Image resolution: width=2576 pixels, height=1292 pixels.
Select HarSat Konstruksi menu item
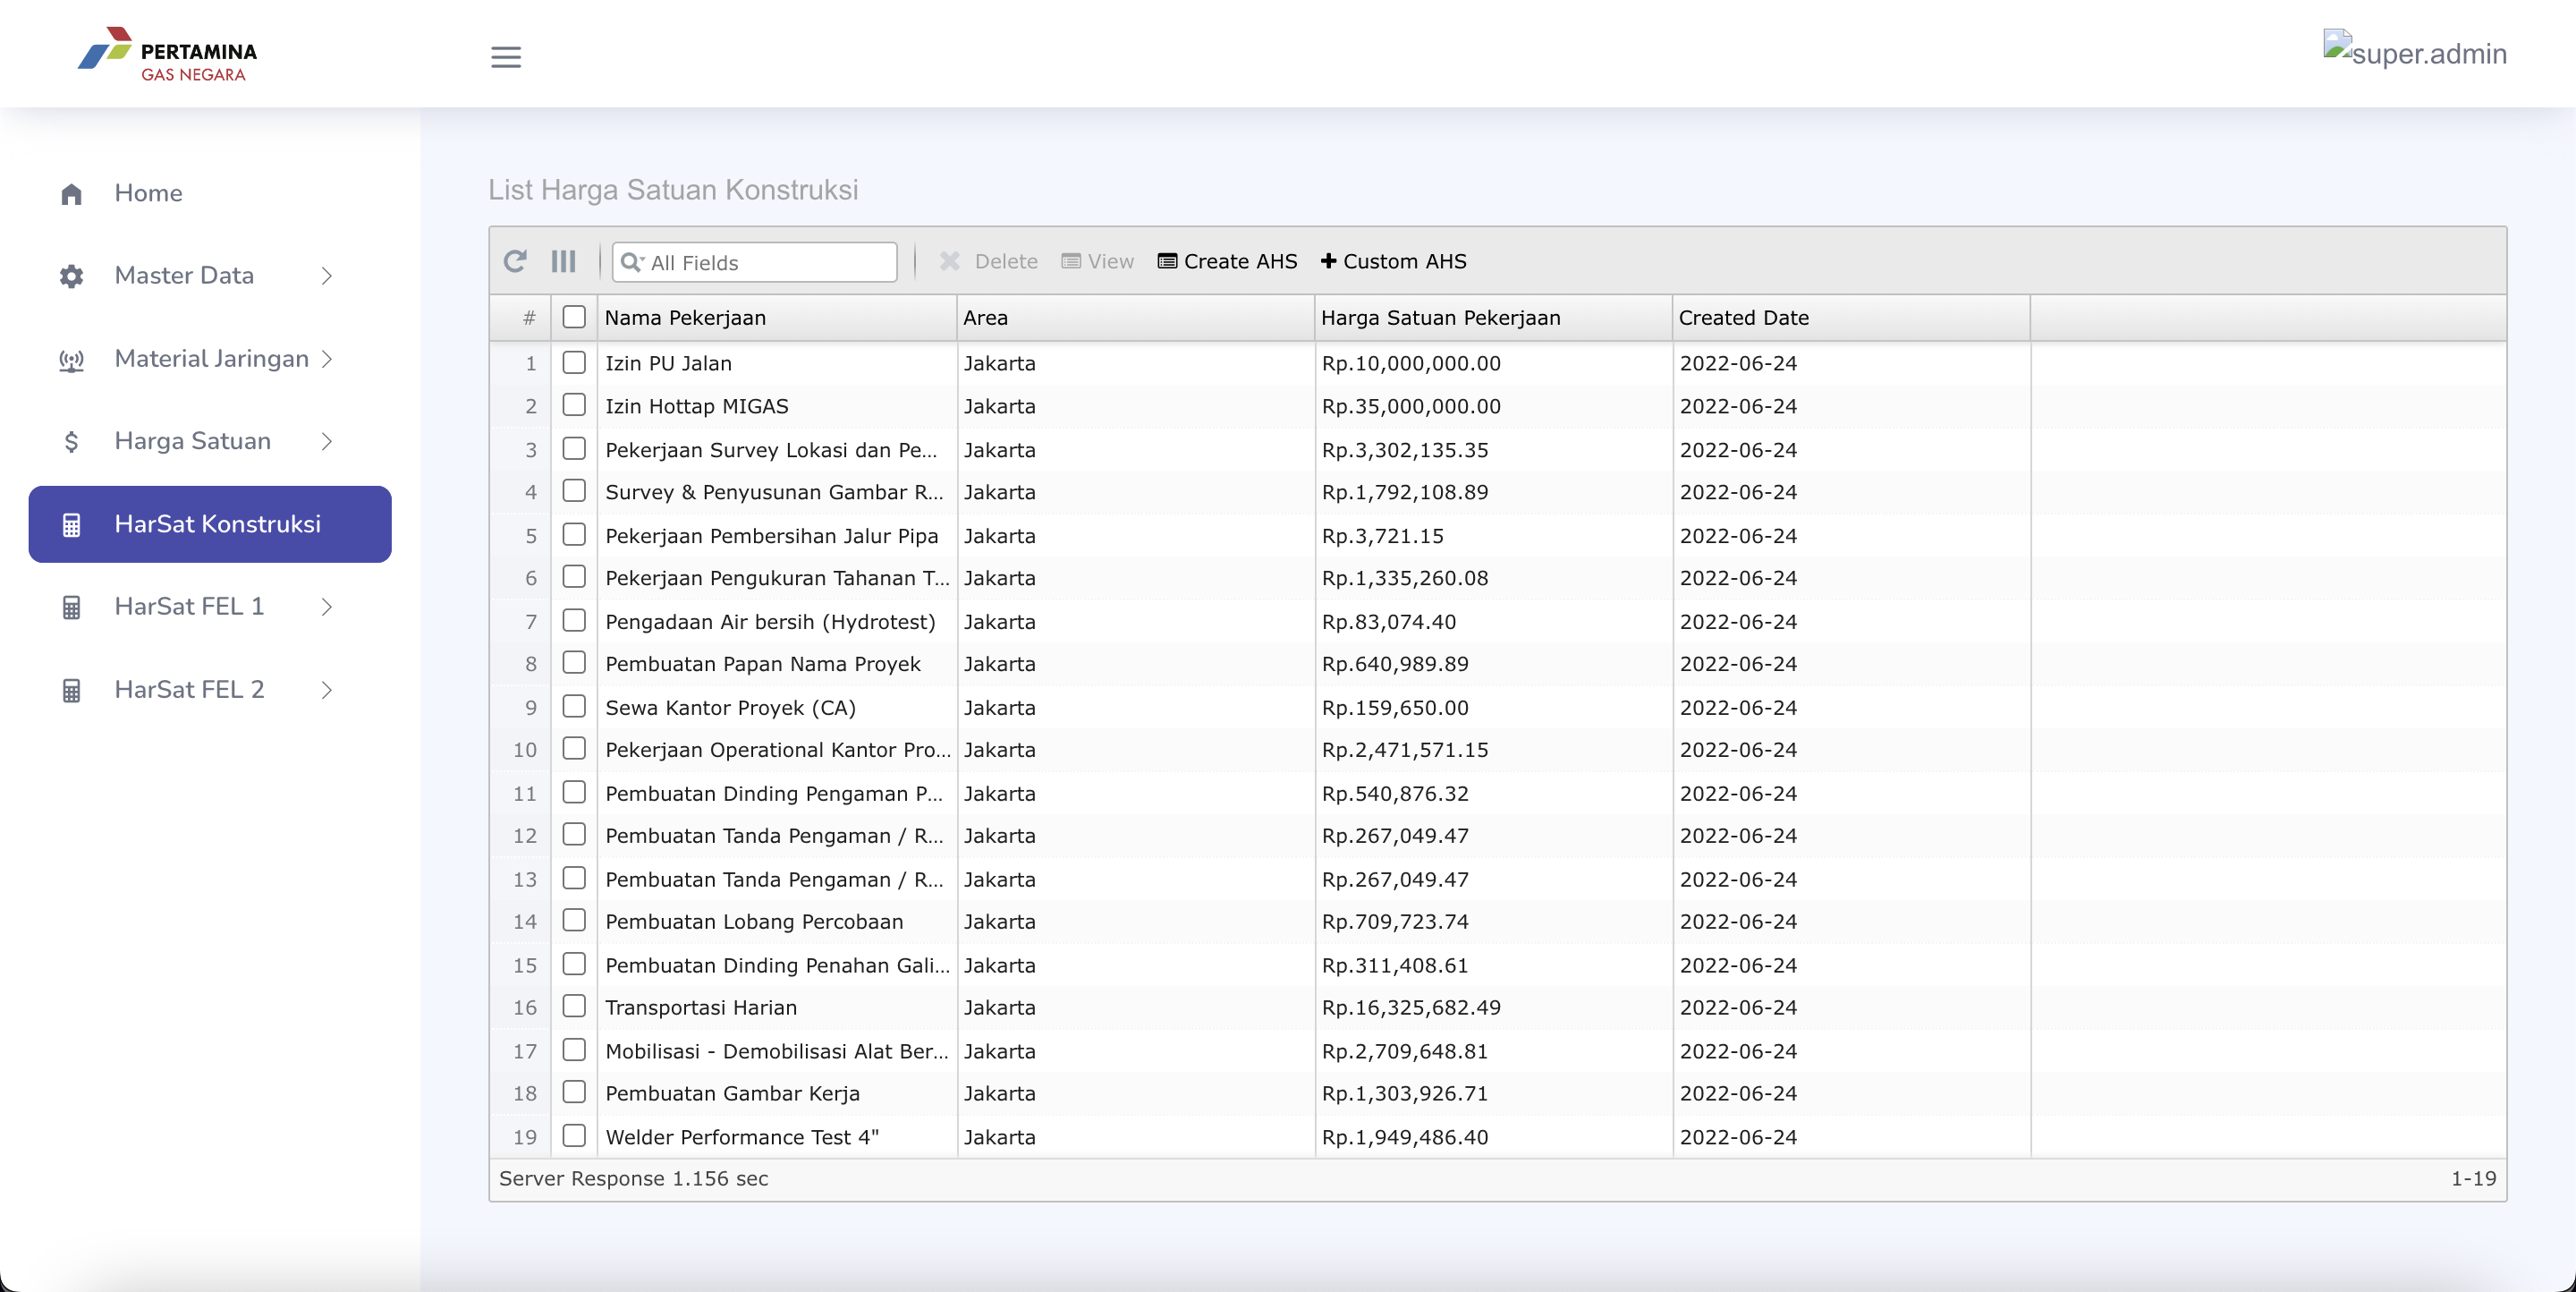coord(210,524)
